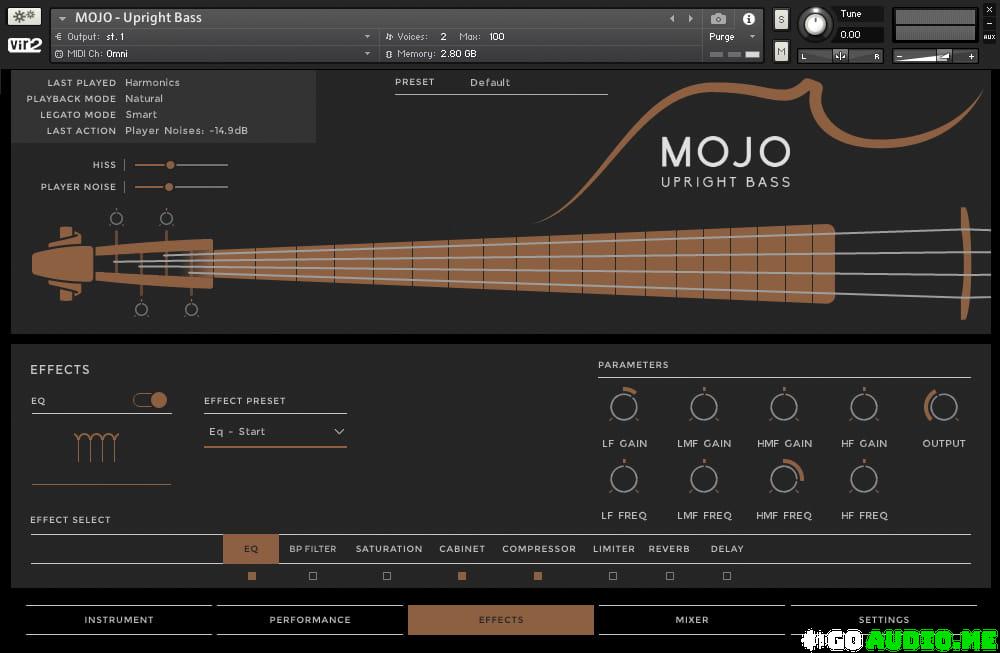The width and height of the screenshot is (1000, 653).
Task: Select the BP FILTER effect
Action: [x=312, y=549]
